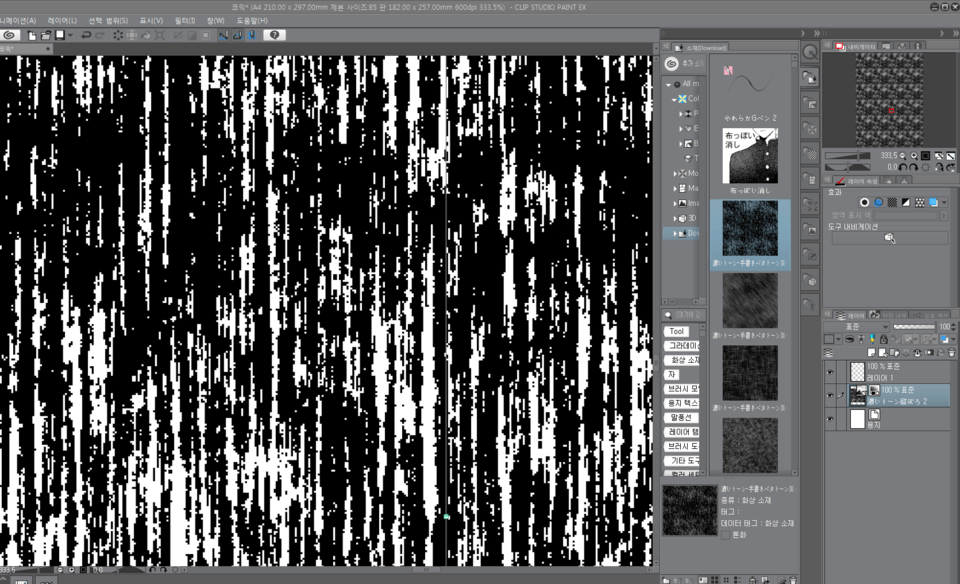
Task: Click the Tool tag button
Action: (x=677, y=331)
